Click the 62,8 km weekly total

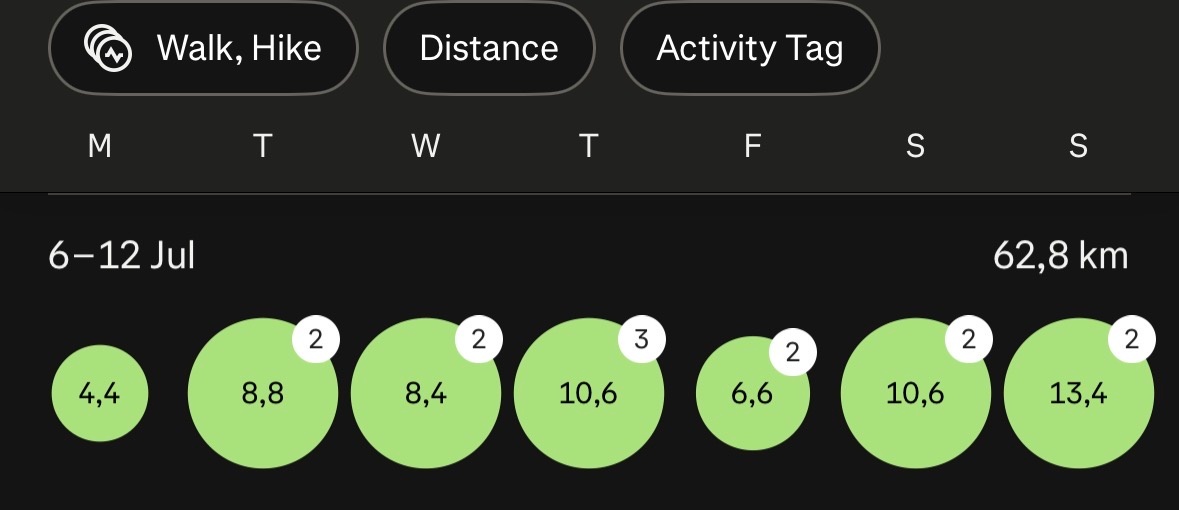(x=1060, y=257)
